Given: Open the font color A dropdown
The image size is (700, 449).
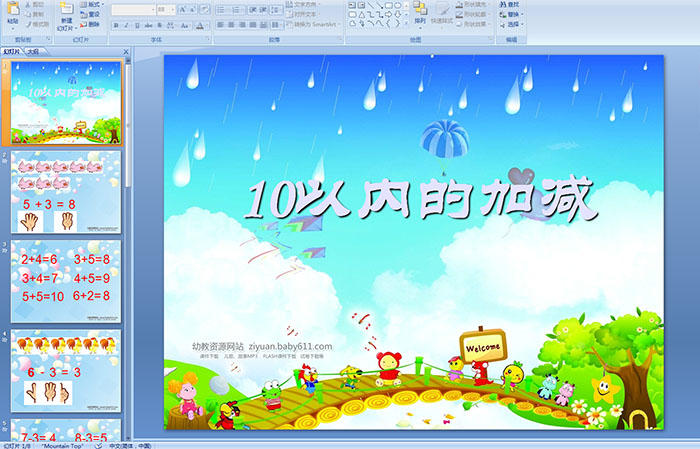Looking at the screenshot, I should click(206, 25).
